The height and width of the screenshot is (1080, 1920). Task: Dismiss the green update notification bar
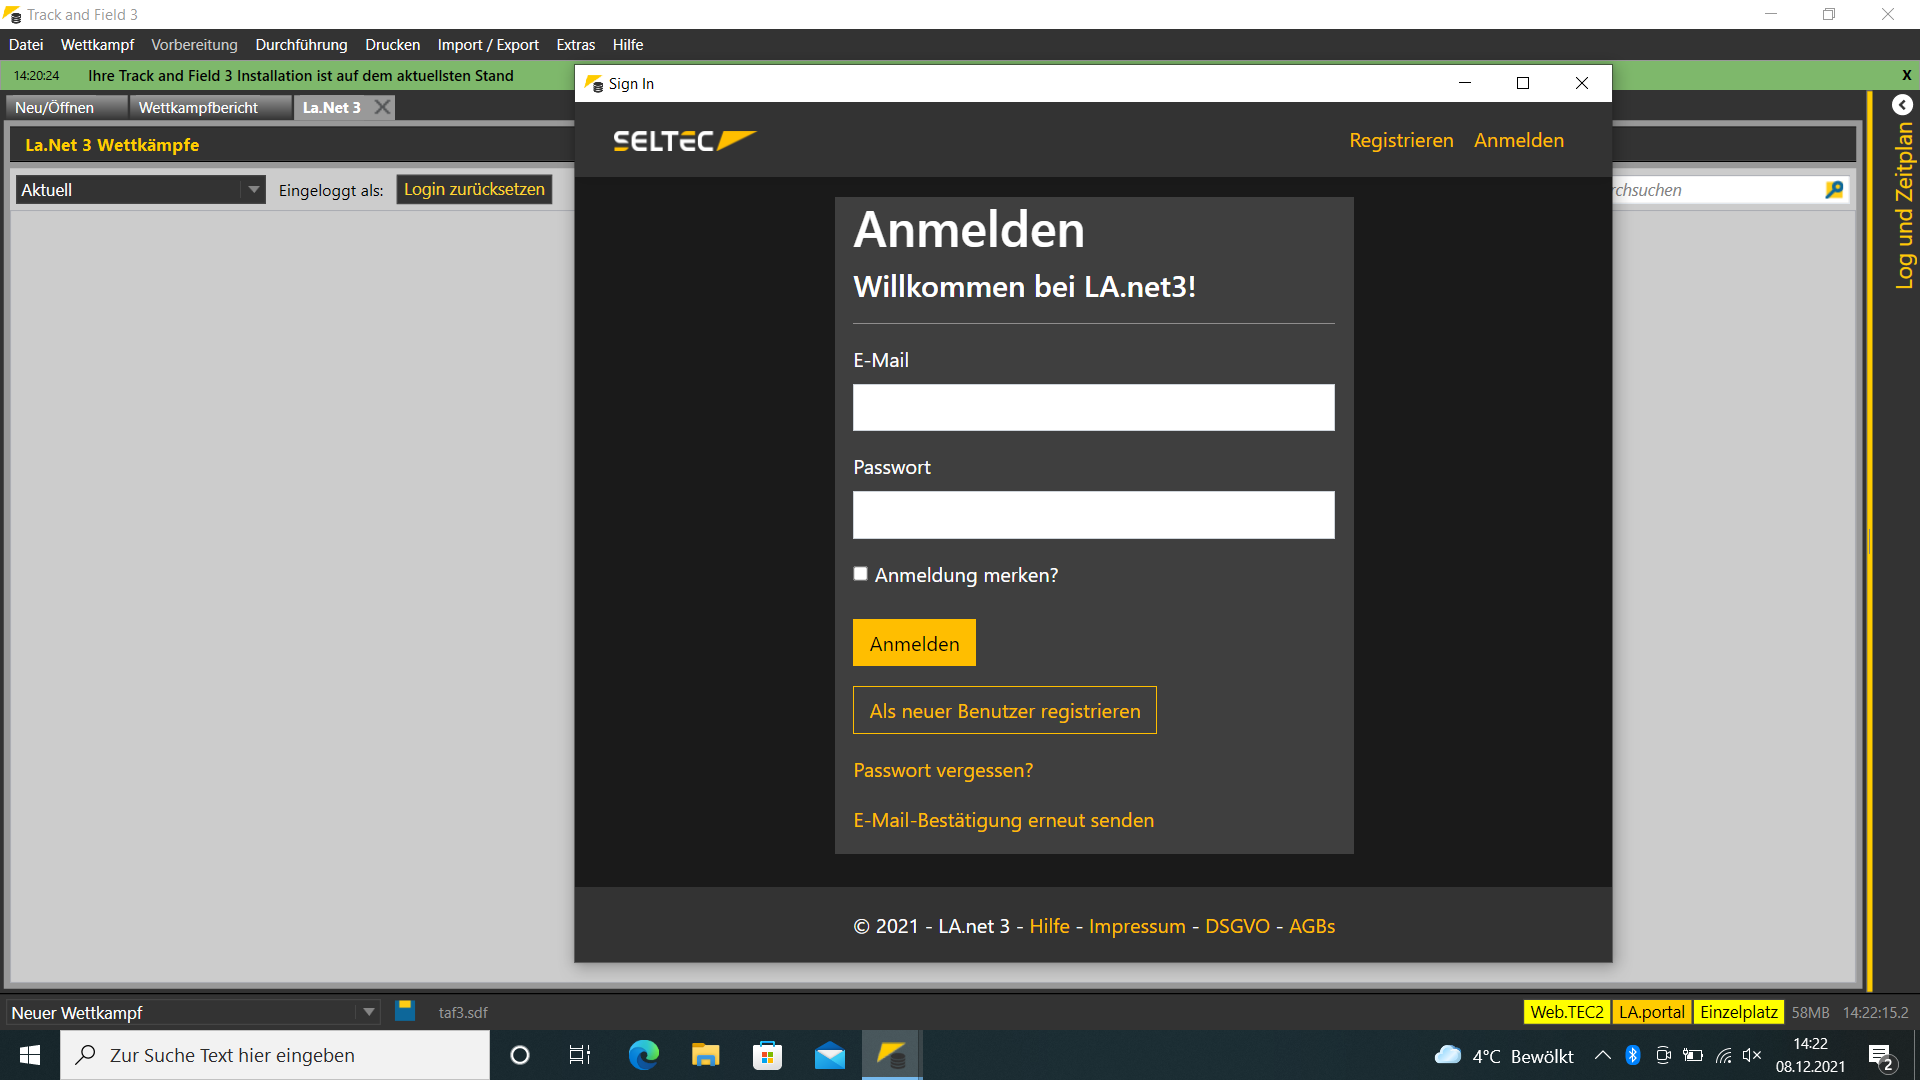(x=1906, y=75)
